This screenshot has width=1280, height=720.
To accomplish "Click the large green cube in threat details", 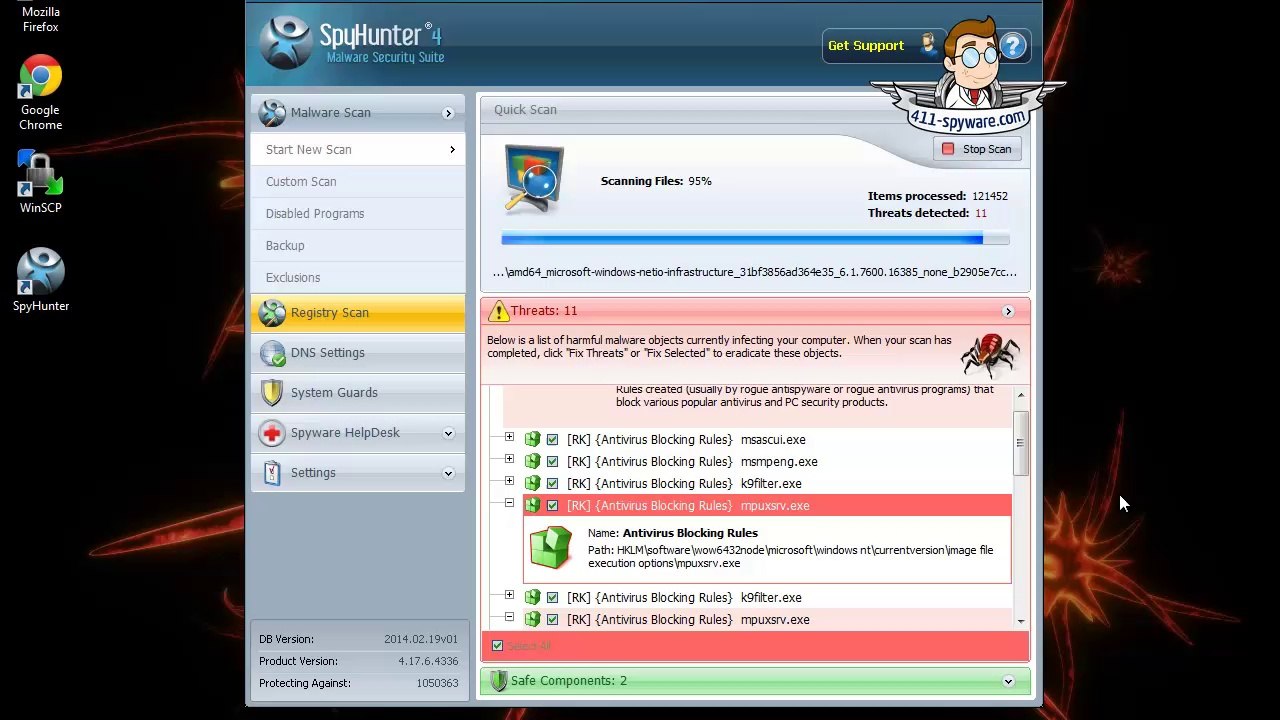I will [x=550, y=547].
